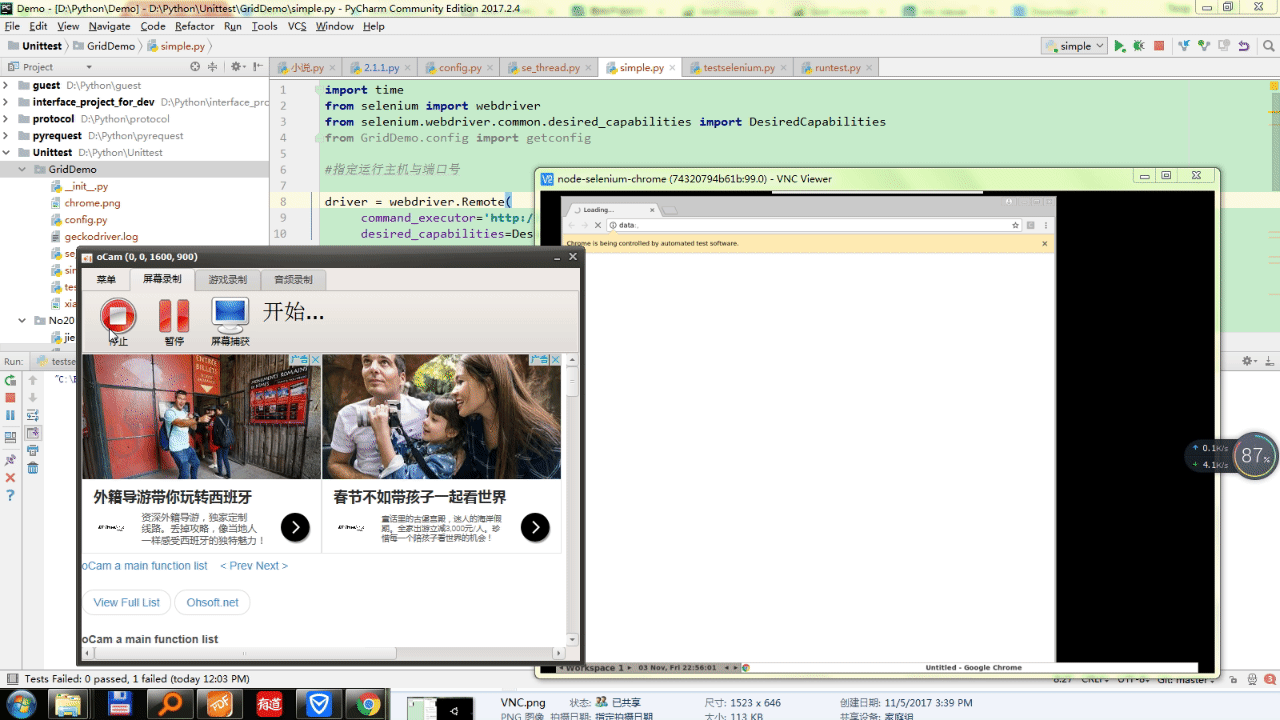
Task: Click Ohsoft.net button in oCam
Action: (x=212, y=603)
